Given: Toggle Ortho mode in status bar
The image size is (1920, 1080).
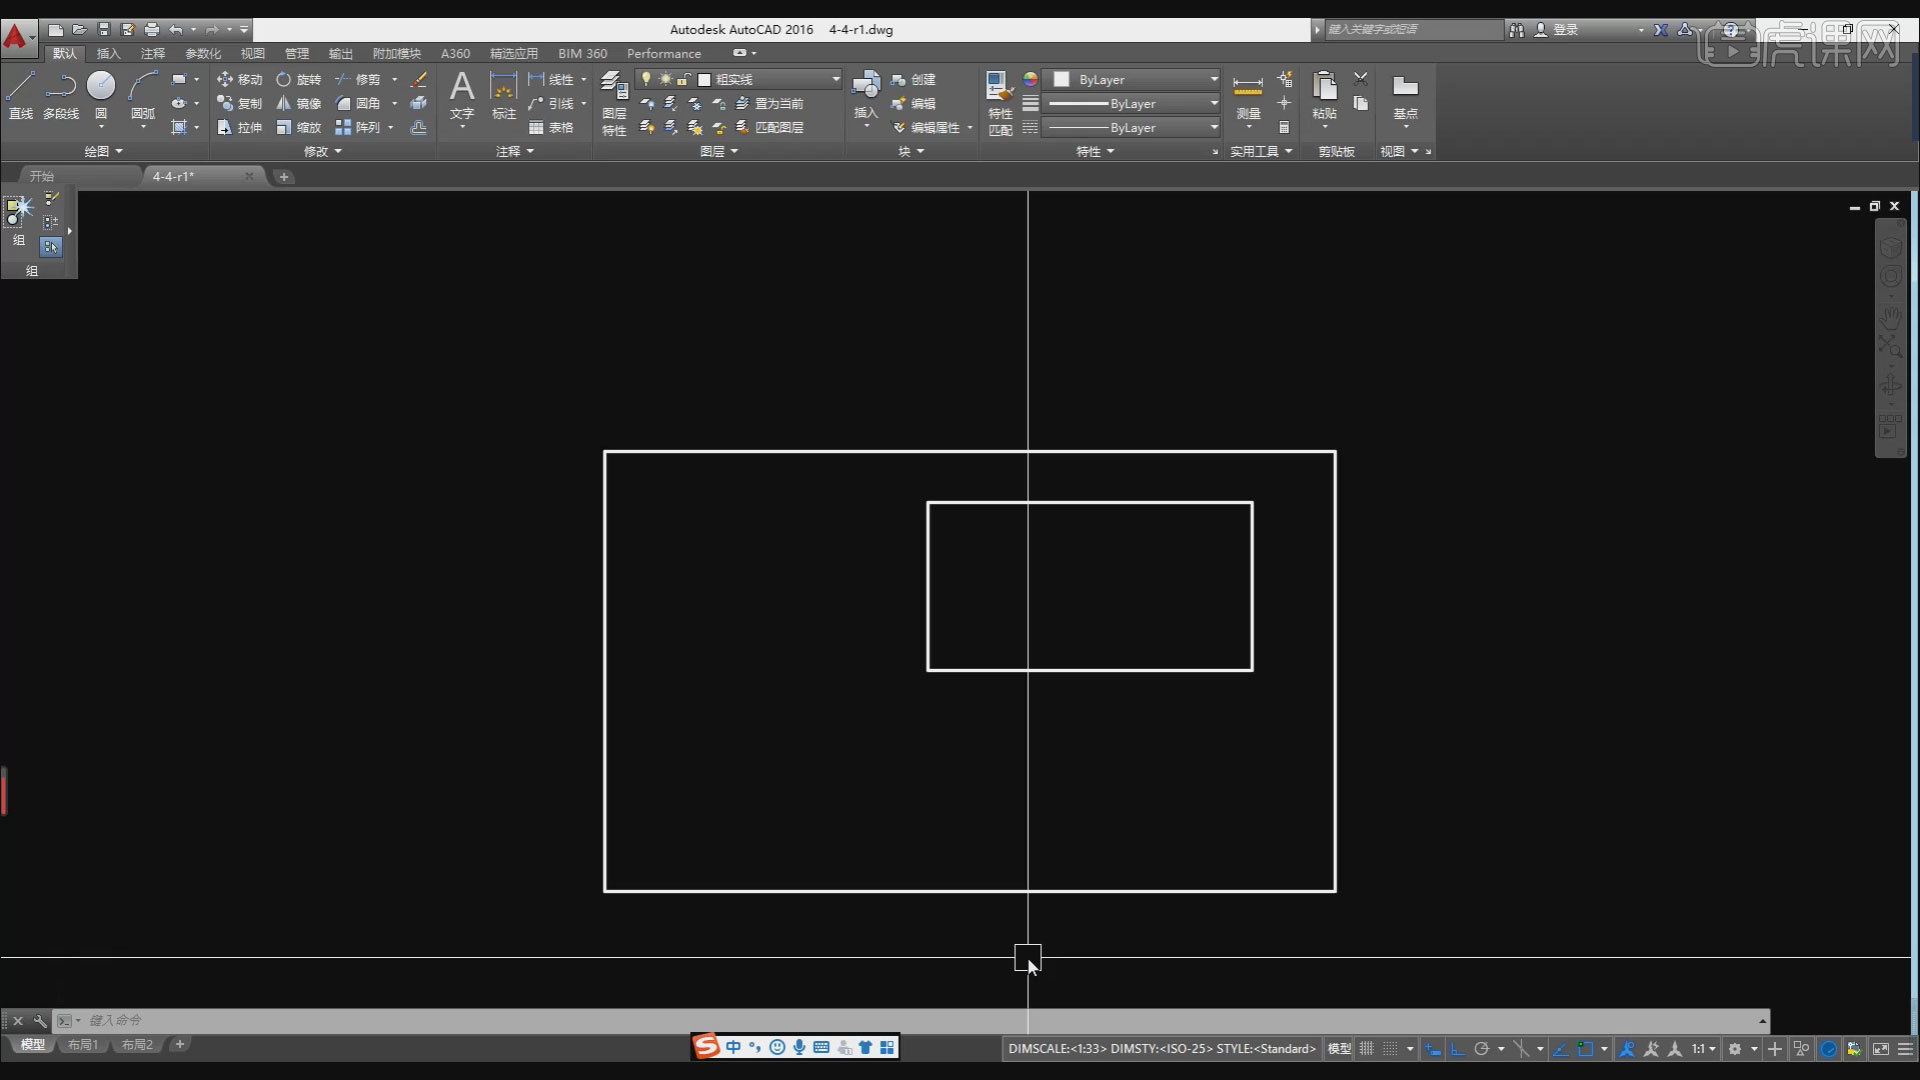Looking at the screenshot, I should 1457,1049.
